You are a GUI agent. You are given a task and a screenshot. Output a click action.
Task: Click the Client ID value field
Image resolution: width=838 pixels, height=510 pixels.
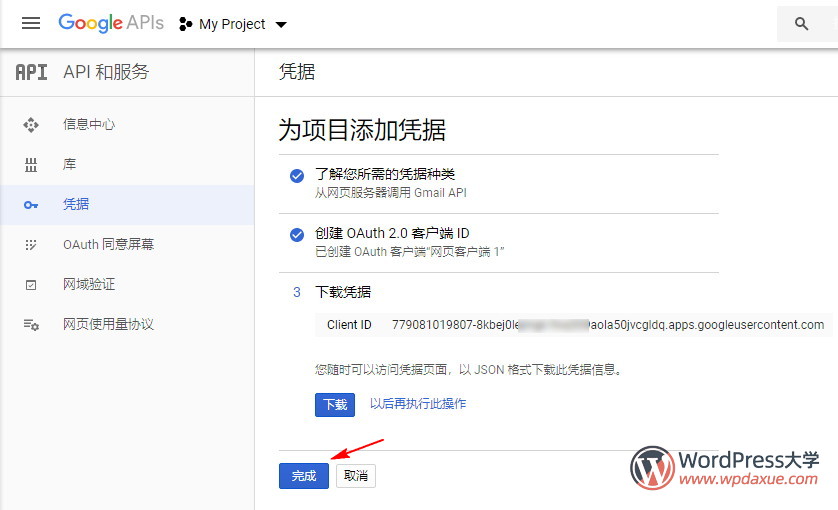tap(608, 324)
